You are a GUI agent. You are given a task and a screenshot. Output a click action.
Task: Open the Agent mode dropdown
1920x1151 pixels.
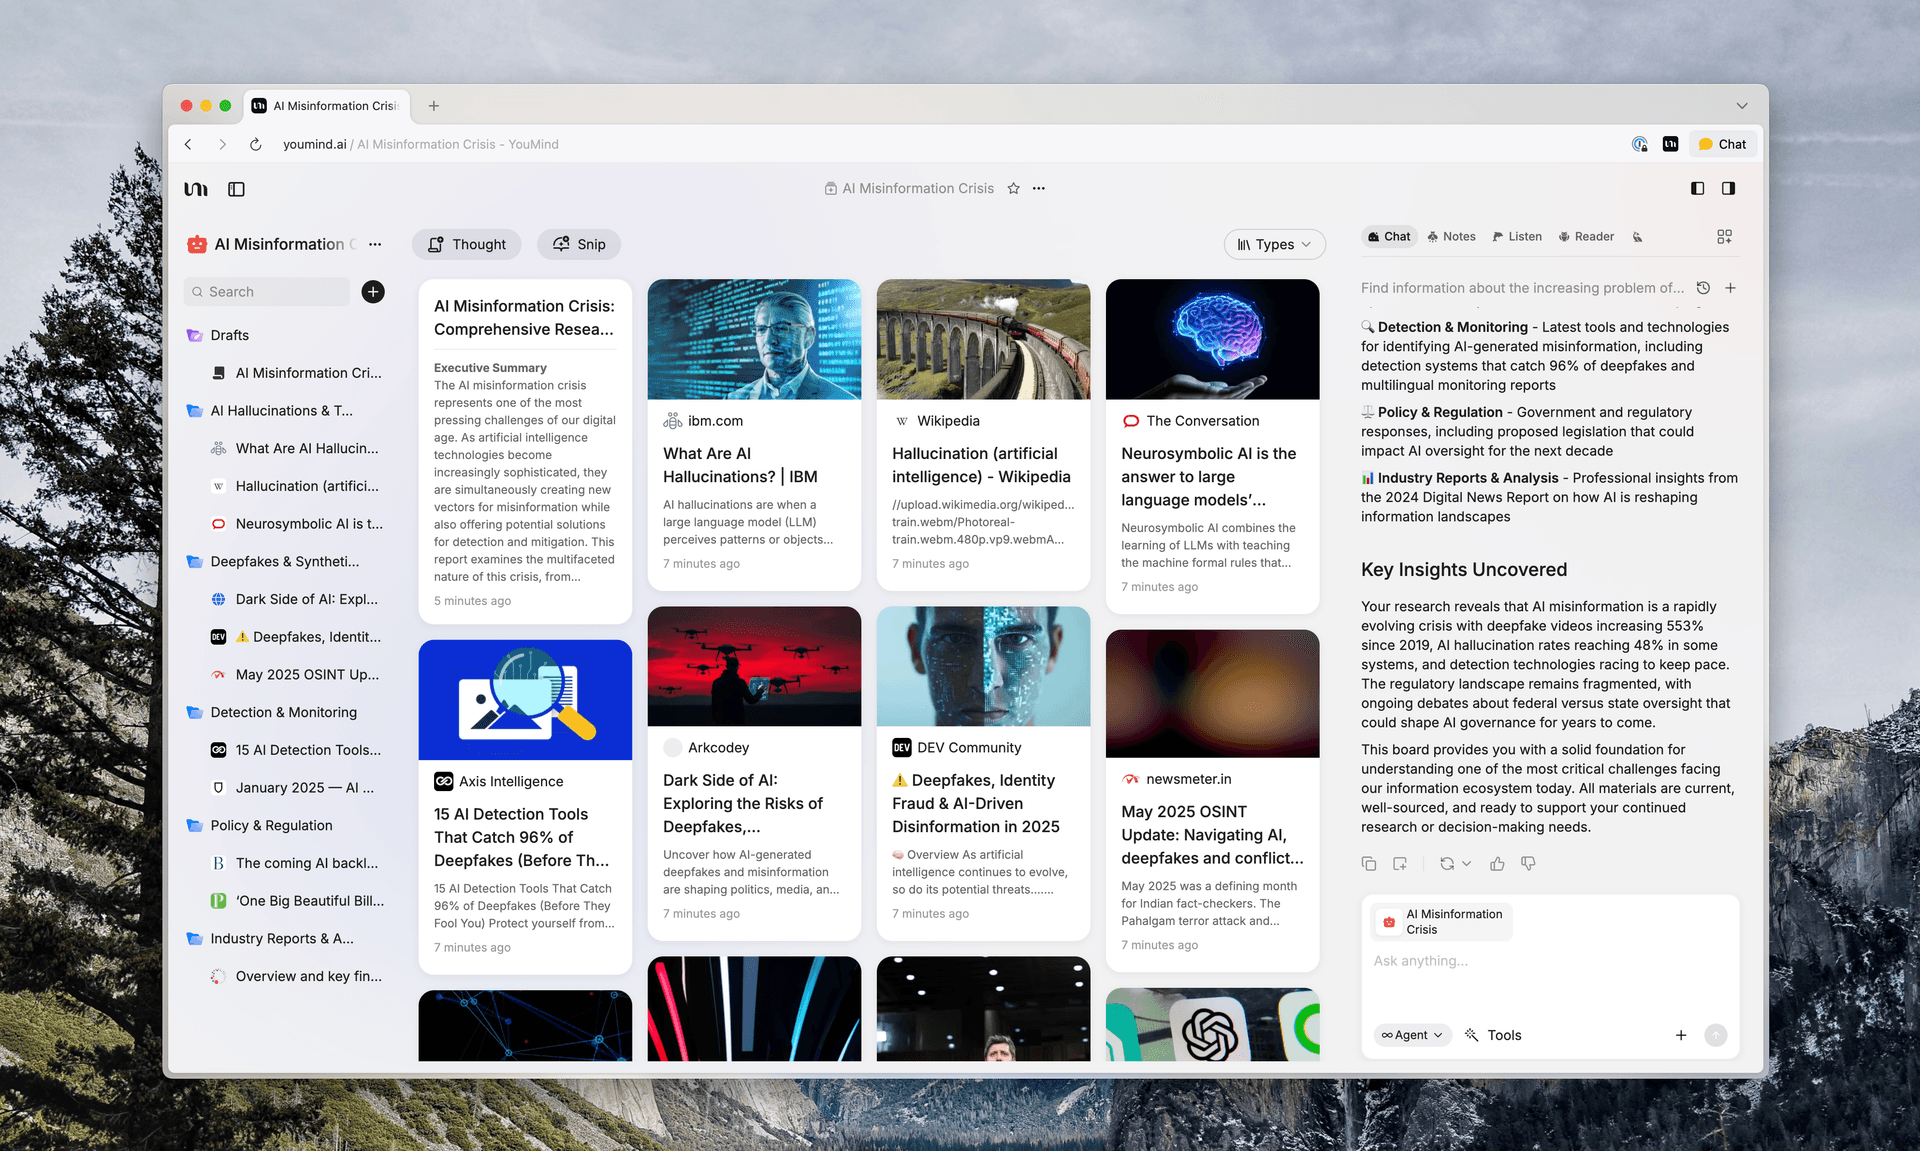coord(1412,1036)
